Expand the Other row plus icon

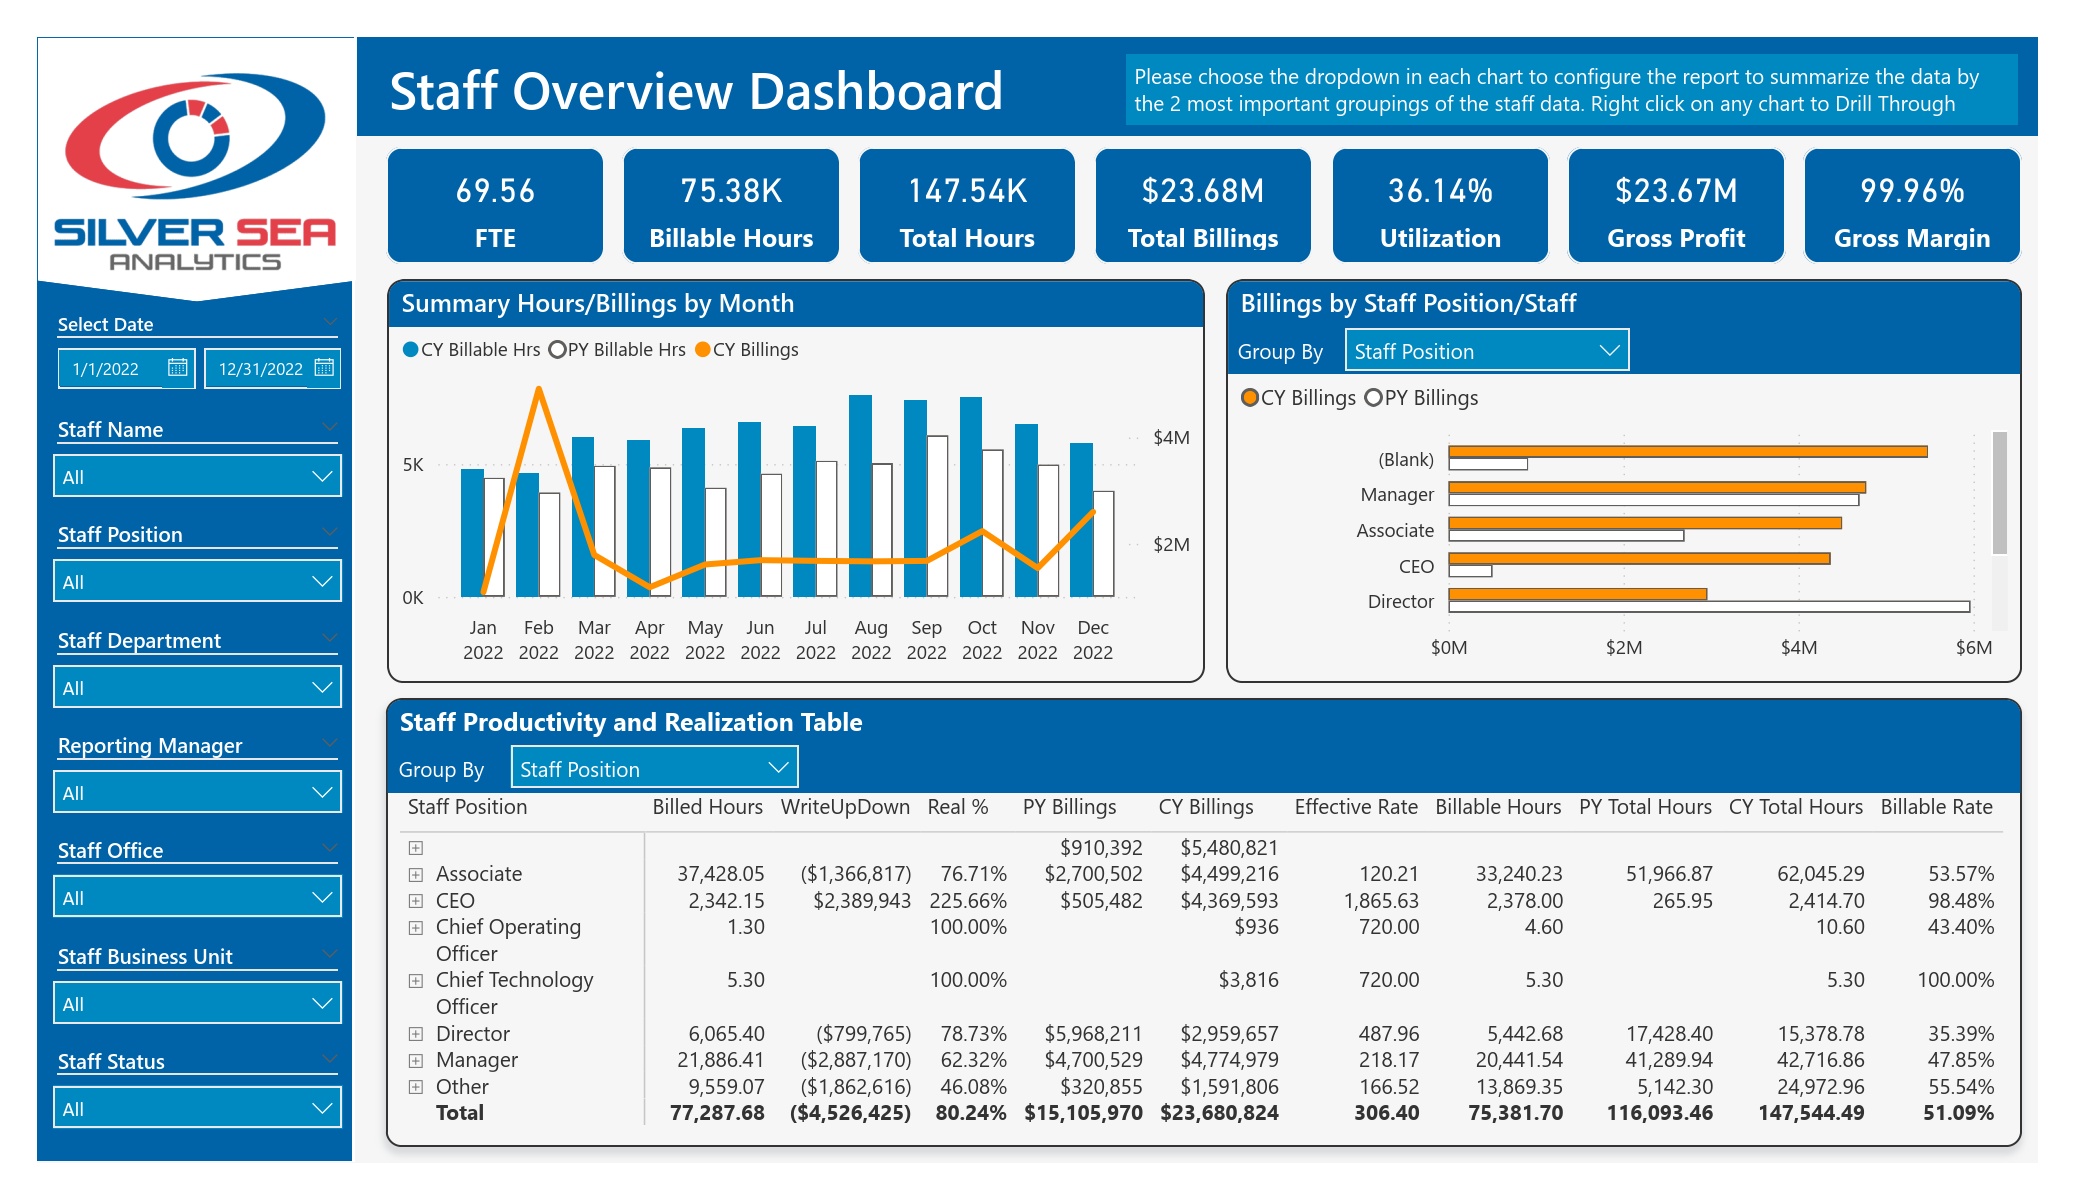pos(416,1087)
